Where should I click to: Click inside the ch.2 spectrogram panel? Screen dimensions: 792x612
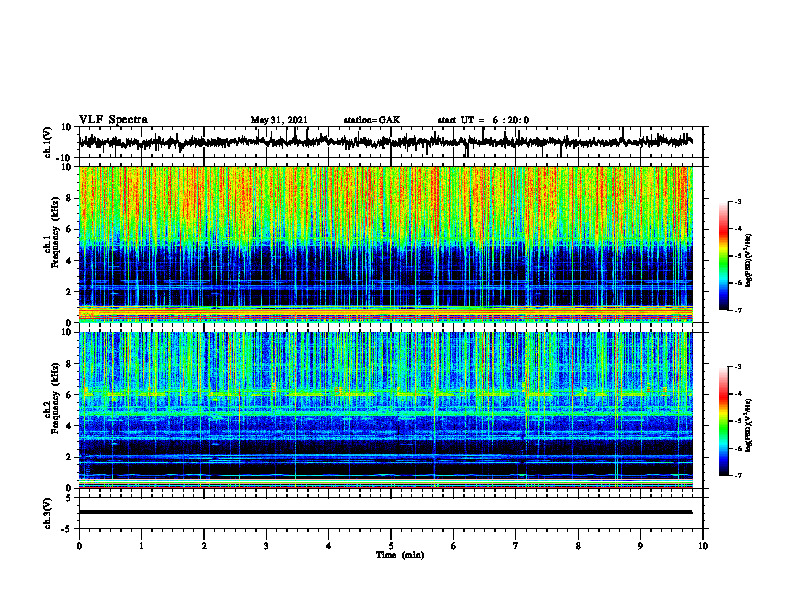click(385, 410)
